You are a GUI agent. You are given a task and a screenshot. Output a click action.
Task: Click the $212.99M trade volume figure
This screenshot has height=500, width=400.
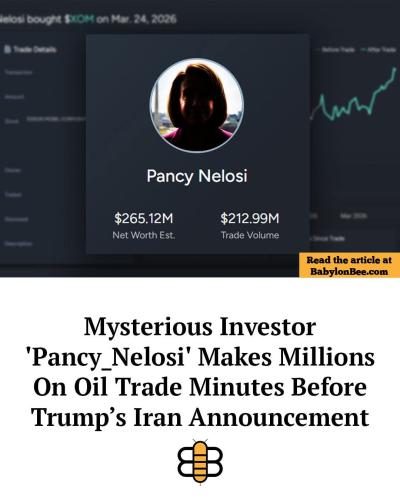[250, 219]
